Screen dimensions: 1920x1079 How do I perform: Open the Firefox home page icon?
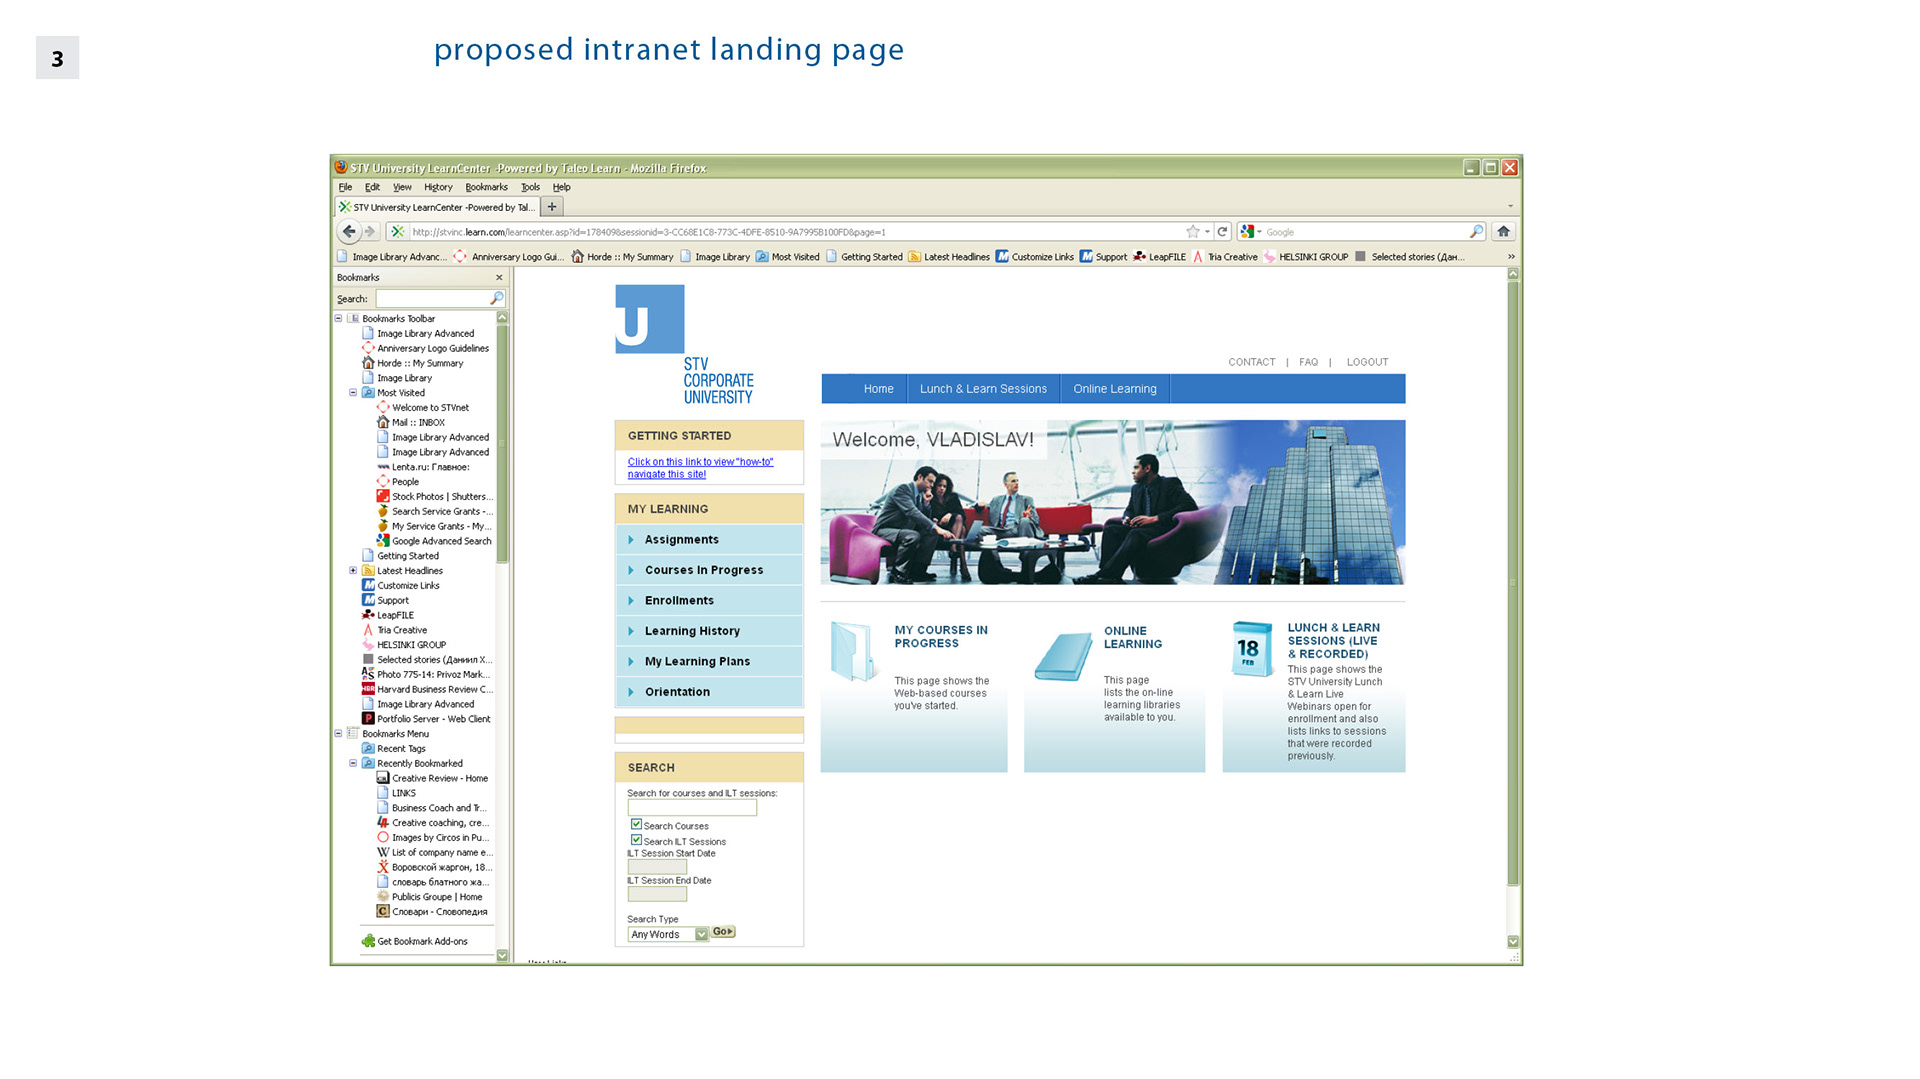[1503, 231]
